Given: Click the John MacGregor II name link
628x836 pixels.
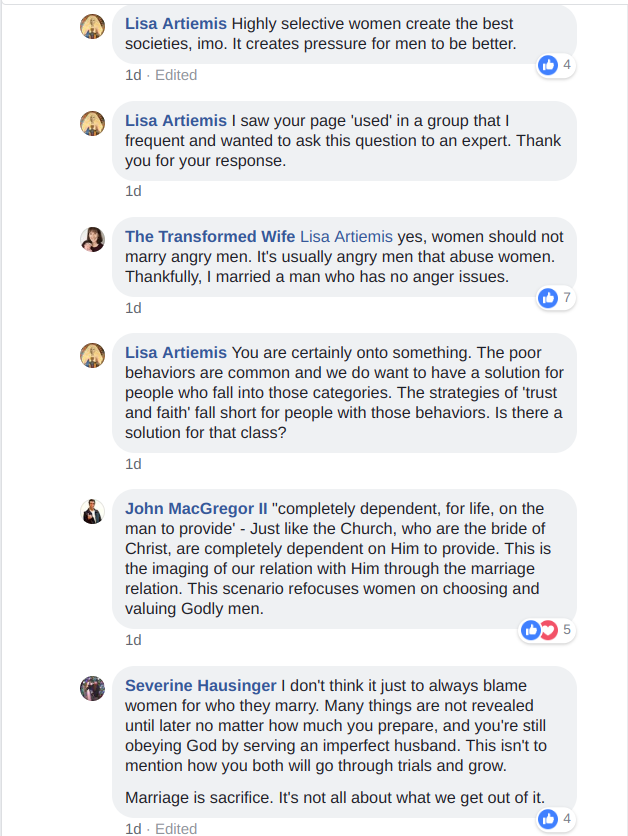Looking at the screenshot, I should 194,509.
